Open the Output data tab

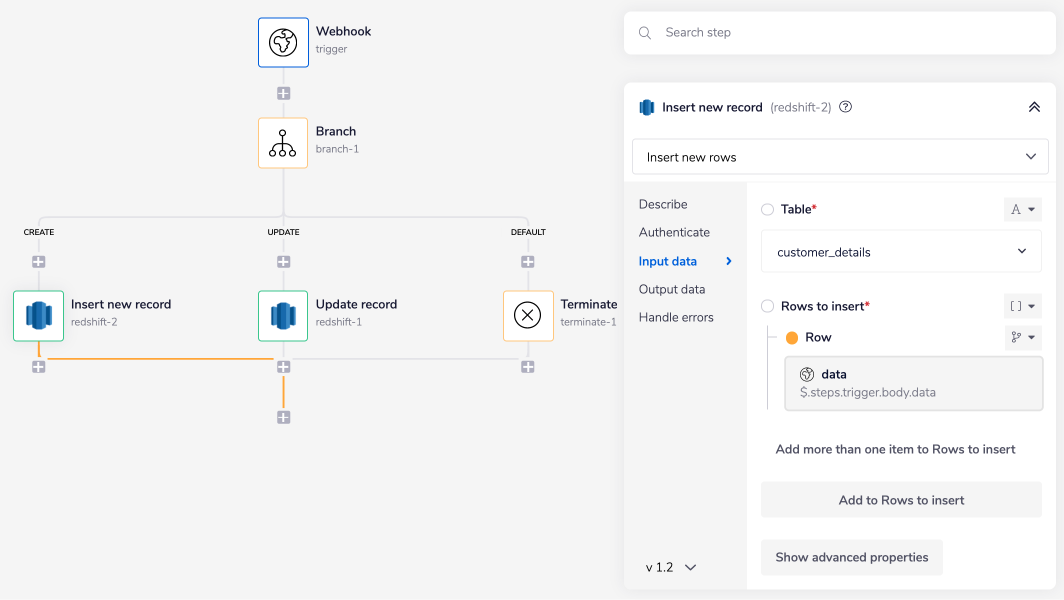click(671, 289)
